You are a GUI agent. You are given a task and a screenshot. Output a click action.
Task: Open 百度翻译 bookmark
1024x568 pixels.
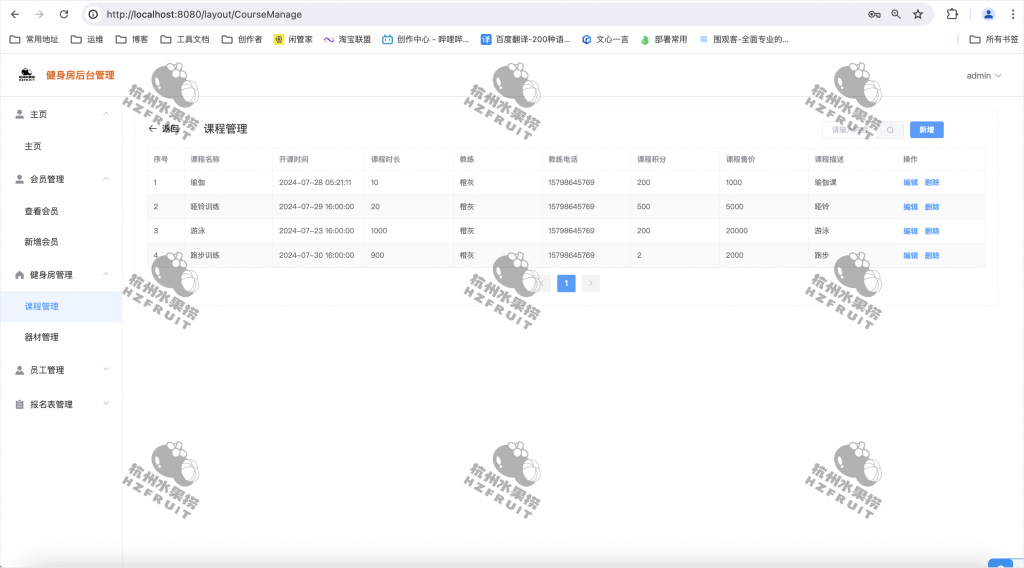[526, 39]
